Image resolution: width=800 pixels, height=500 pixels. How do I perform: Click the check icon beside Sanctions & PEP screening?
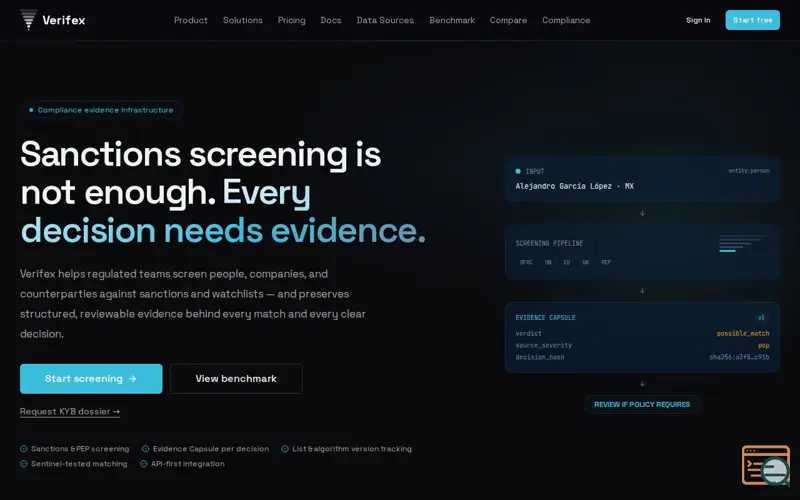pos(23,449)
